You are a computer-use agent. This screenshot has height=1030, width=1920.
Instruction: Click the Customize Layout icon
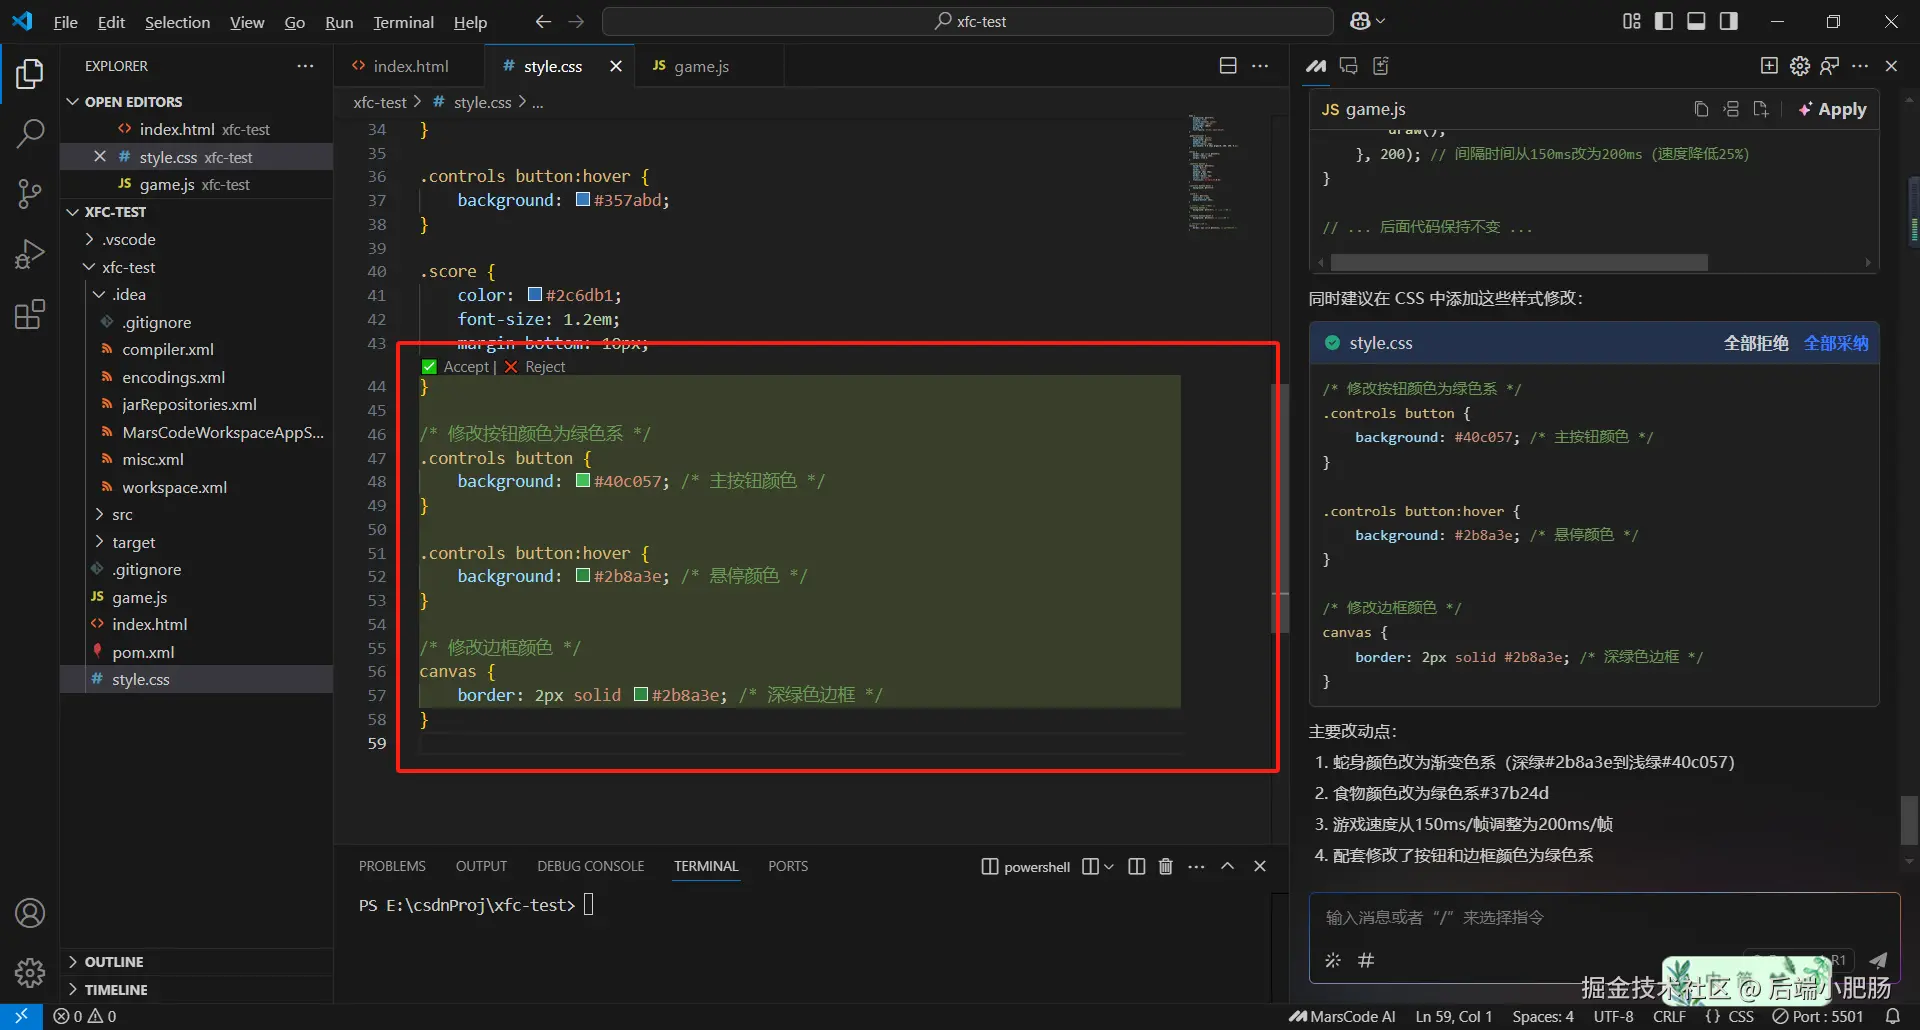(1632, 21)
